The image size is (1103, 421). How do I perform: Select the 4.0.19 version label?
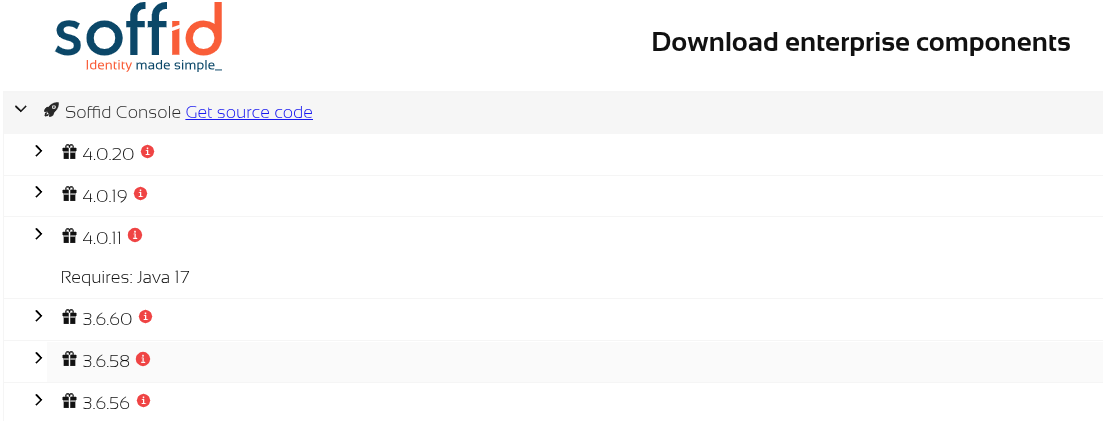(x=105, y=196)
